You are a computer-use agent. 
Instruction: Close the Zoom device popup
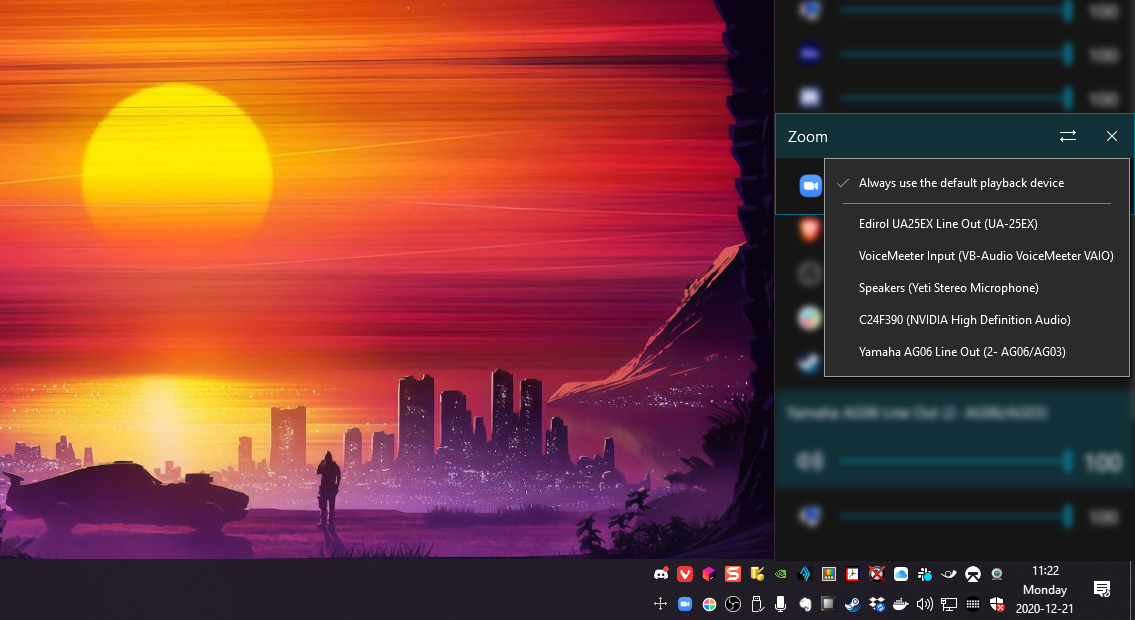[1112, 136]
